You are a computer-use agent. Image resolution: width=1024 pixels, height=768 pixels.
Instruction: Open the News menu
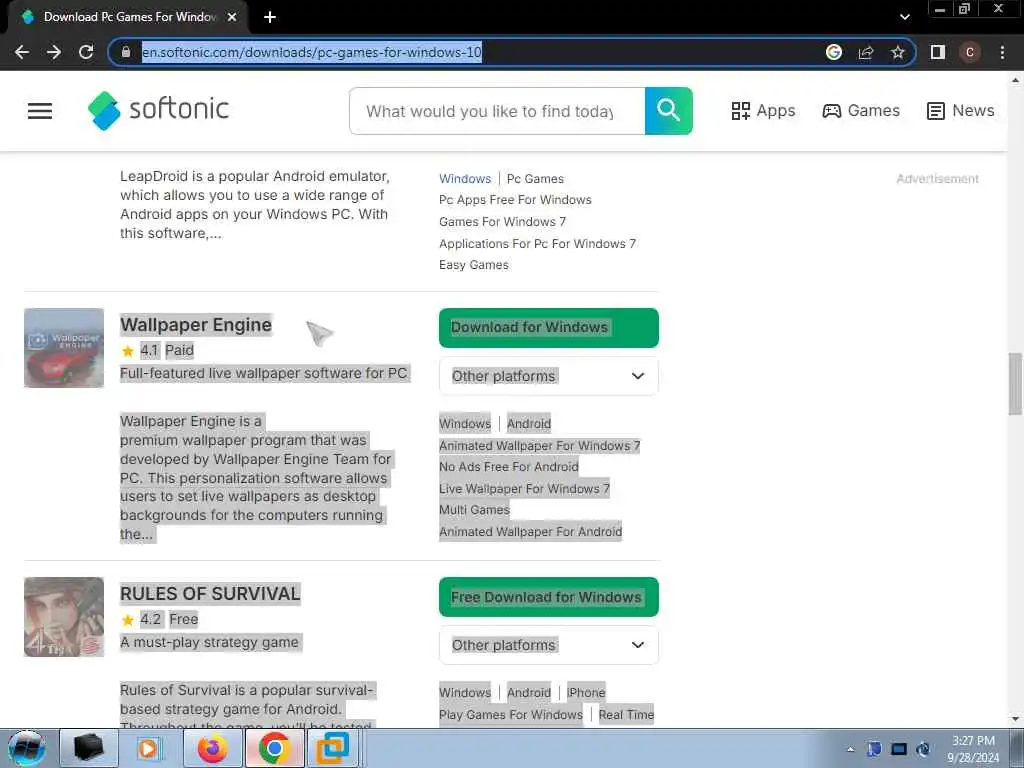(x=961, y=110)
